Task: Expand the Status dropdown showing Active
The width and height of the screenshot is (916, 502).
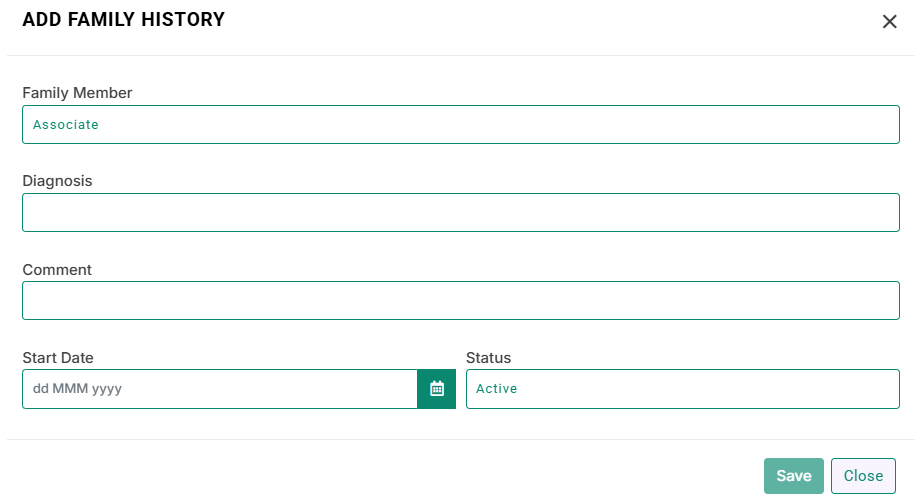Action: [682, 389]
